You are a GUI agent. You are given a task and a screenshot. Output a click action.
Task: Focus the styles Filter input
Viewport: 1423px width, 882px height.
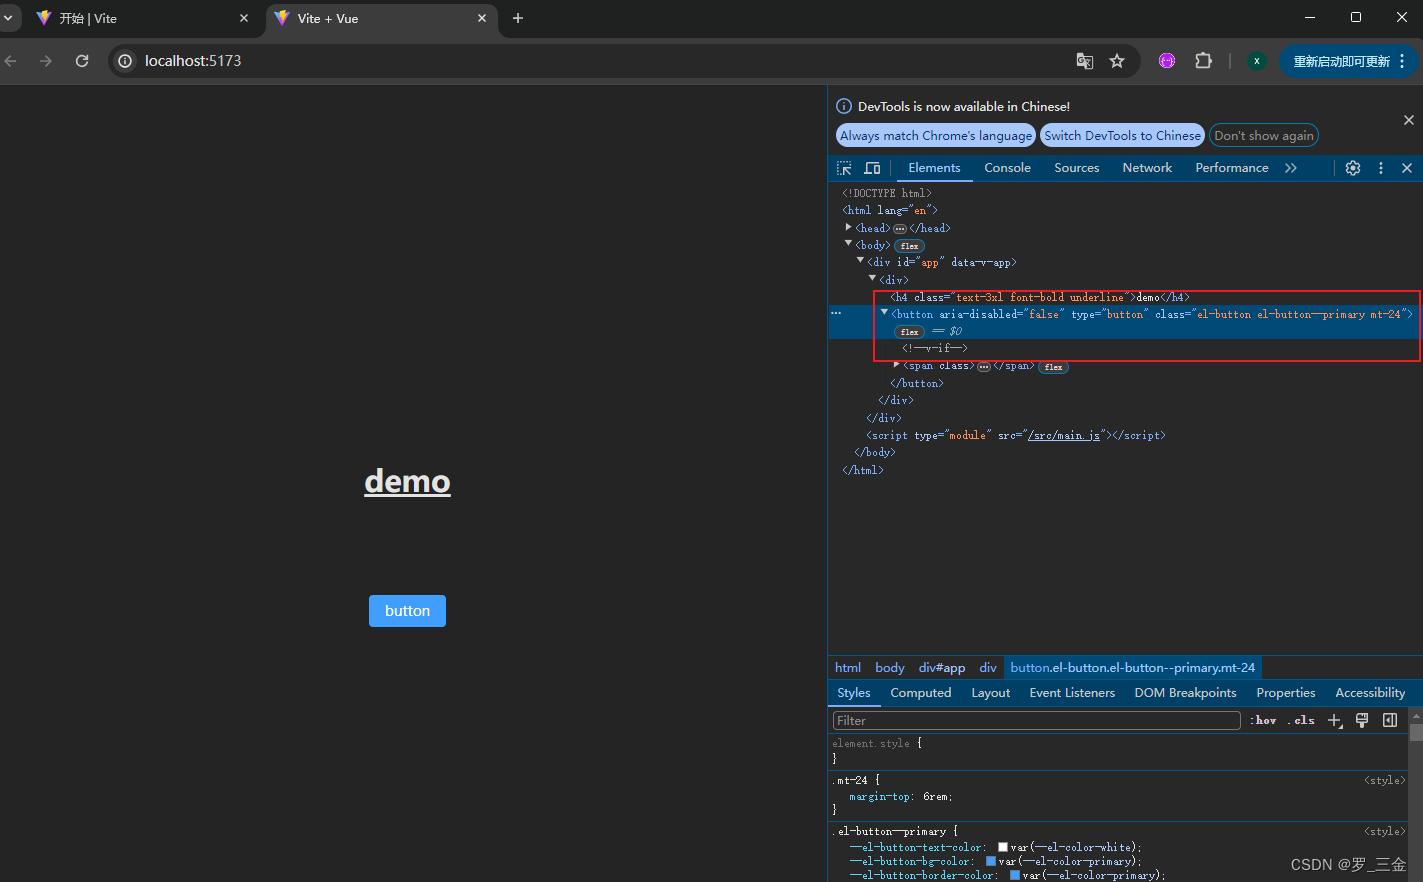[1036, 720]
